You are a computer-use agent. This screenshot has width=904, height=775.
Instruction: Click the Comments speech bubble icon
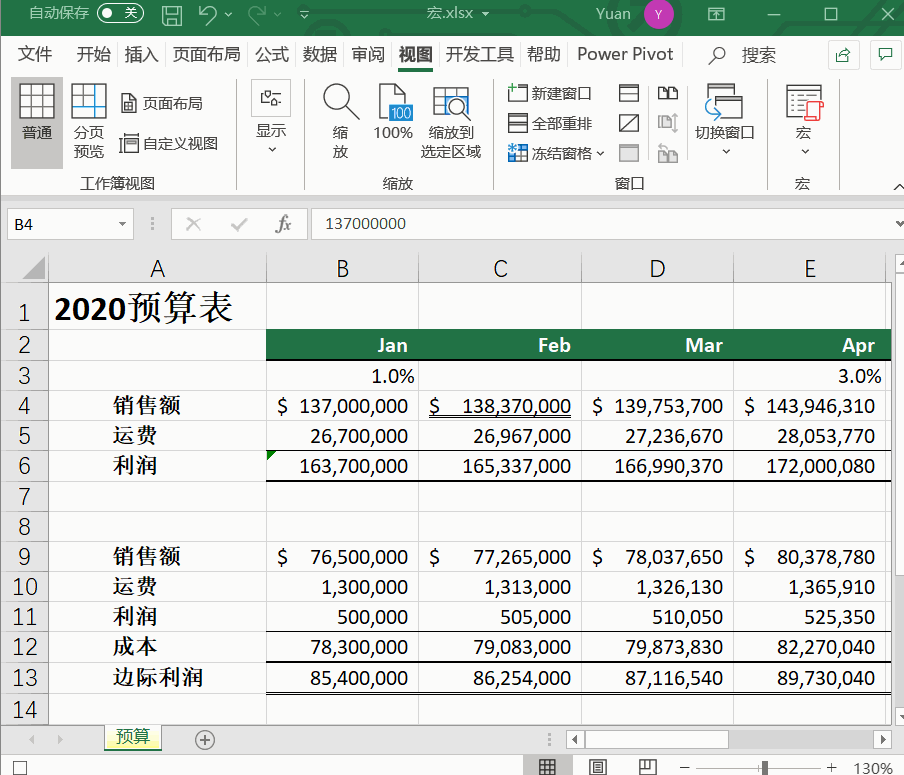[884, 55]
